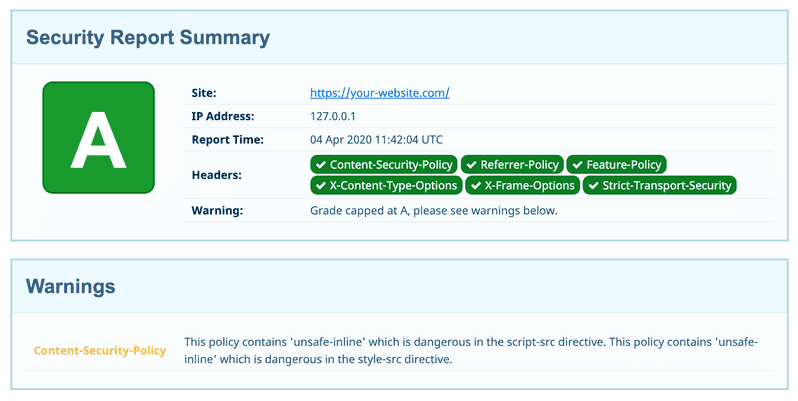Select the X-Frame-Options header badge
798x401 pixels.
point(529,185)
